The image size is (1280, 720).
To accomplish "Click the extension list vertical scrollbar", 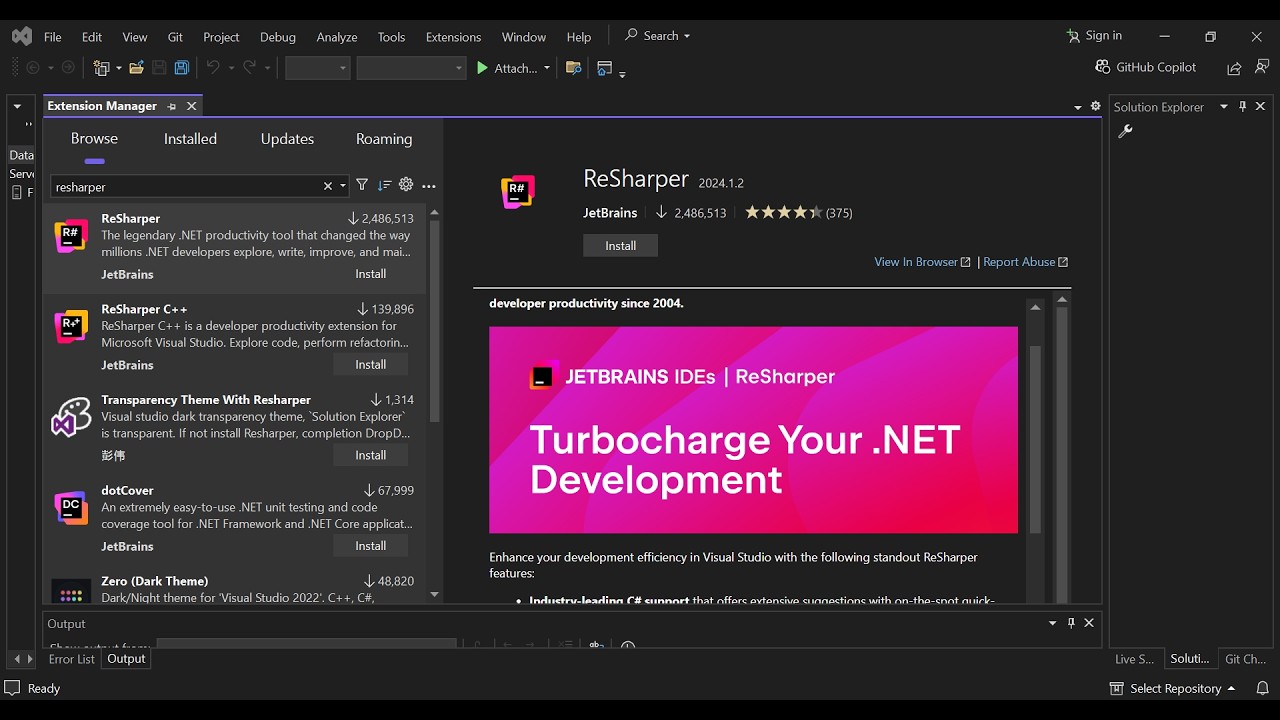I will (x=434, y=403).
